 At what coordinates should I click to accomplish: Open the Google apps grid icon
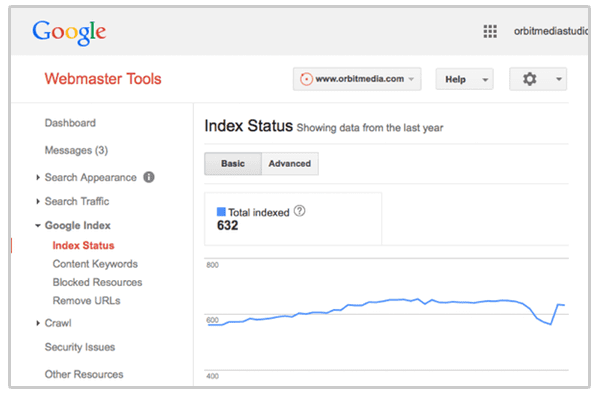coord(490,31)
